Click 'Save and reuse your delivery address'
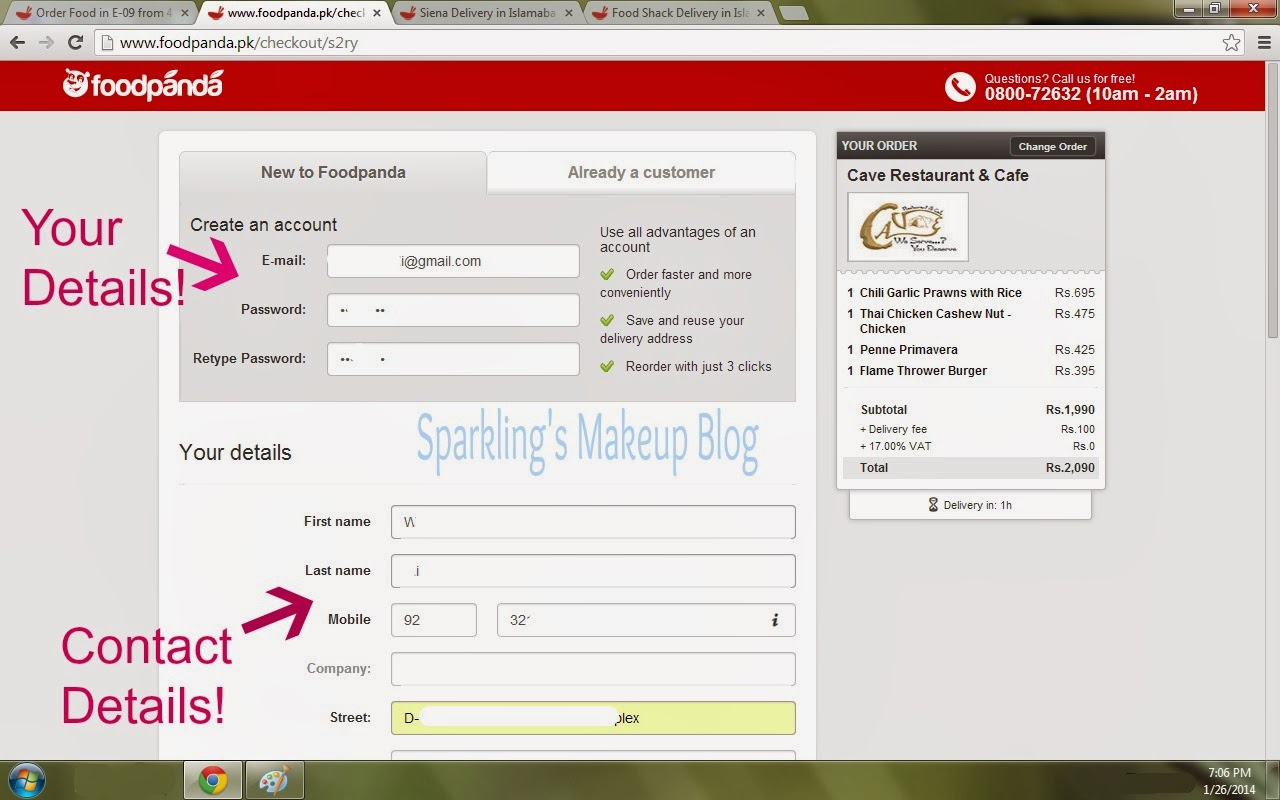Screen dimensions: 1280x800 tap(673, 330)
